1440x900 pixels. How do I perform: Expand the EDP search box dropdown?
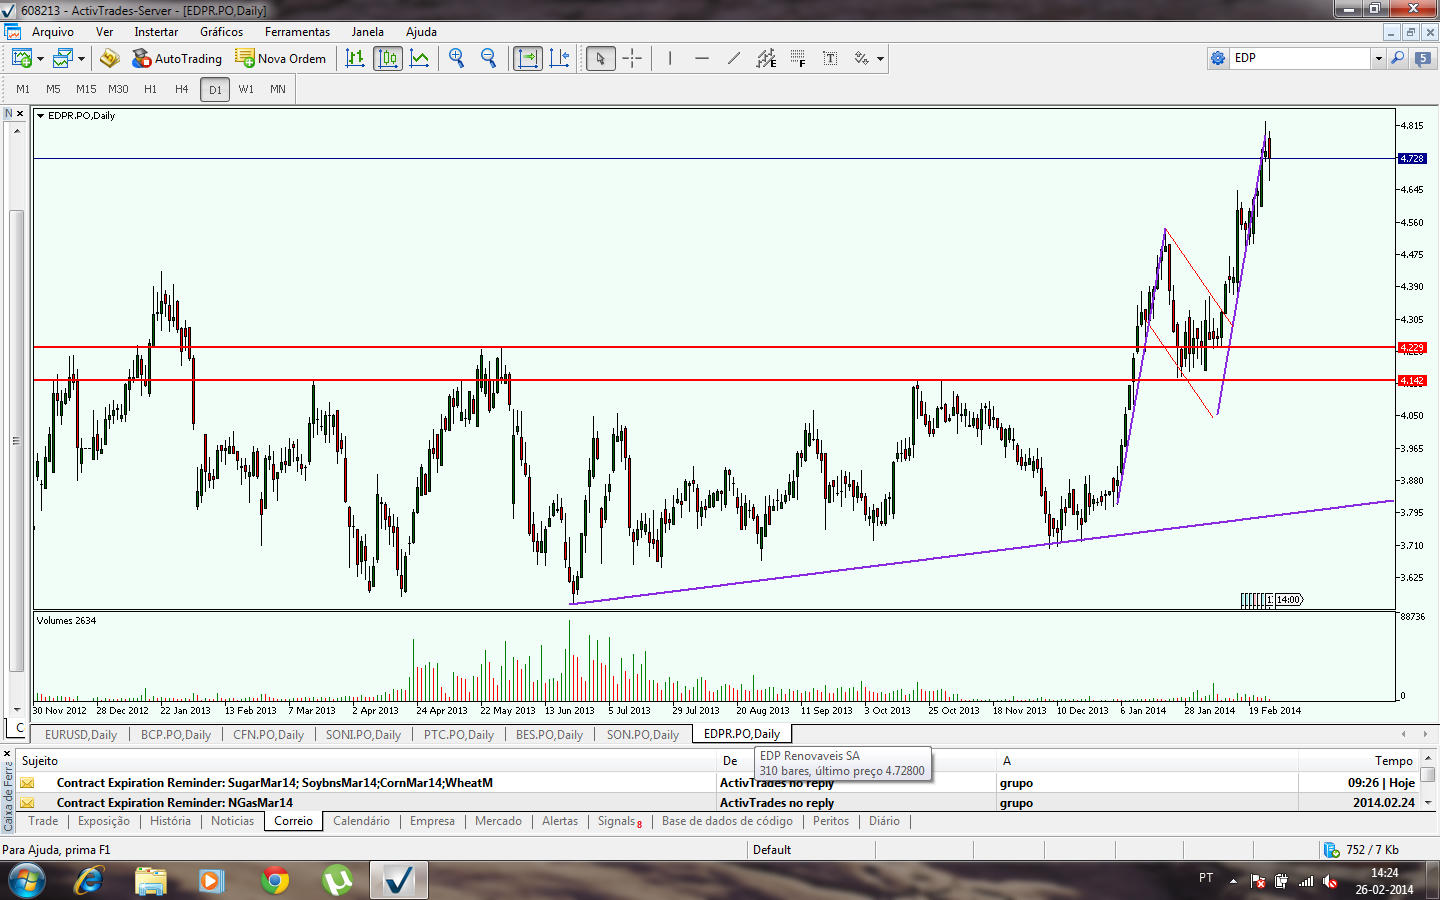click(x=1378, y=58)
